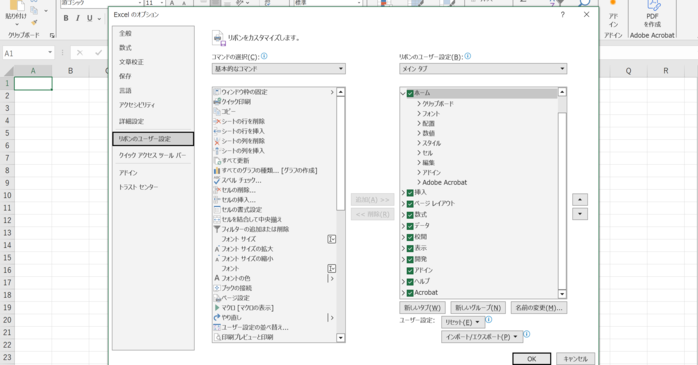698x365 pixels.
Task: Click the OK button
Action: click(532, 359)
